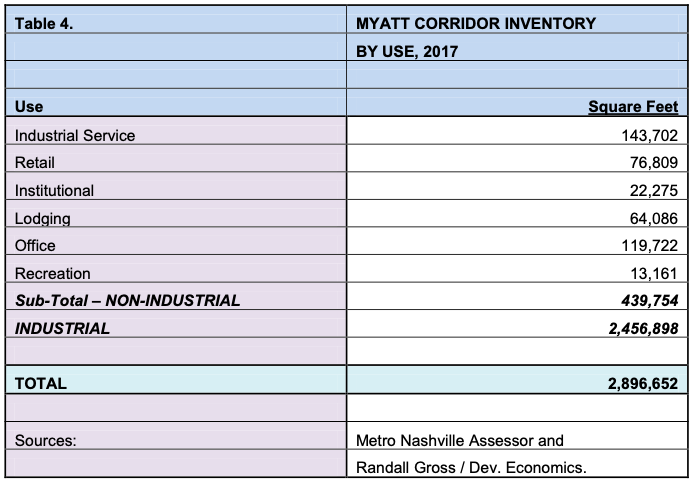Select the 'Industrial Service' row label
The width and height of the screenshot is (695, 484).
tap(75, 135)
